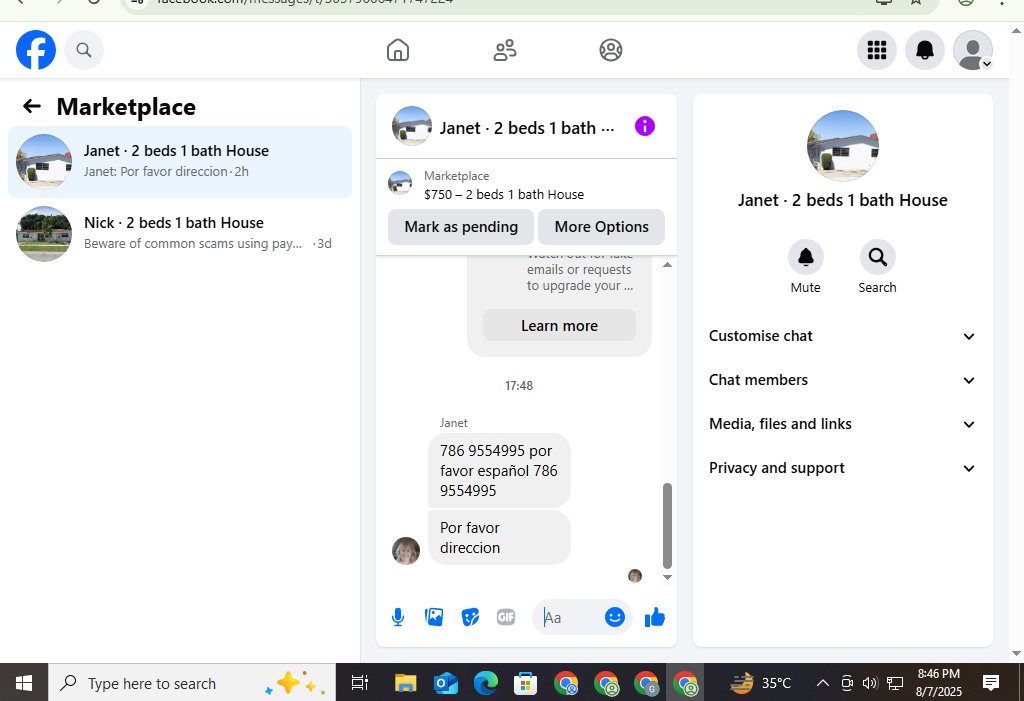This screenshot has height=701, width=1024.
Task: Send a voice clip with microphone icon
Action: pyautogui.click(x=398, y=617)
